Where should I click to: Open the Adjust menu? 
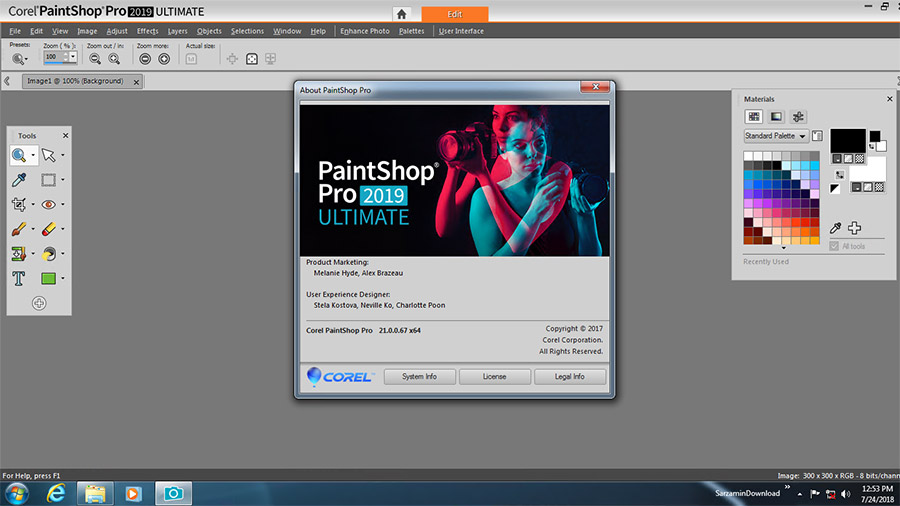(117, 31)
